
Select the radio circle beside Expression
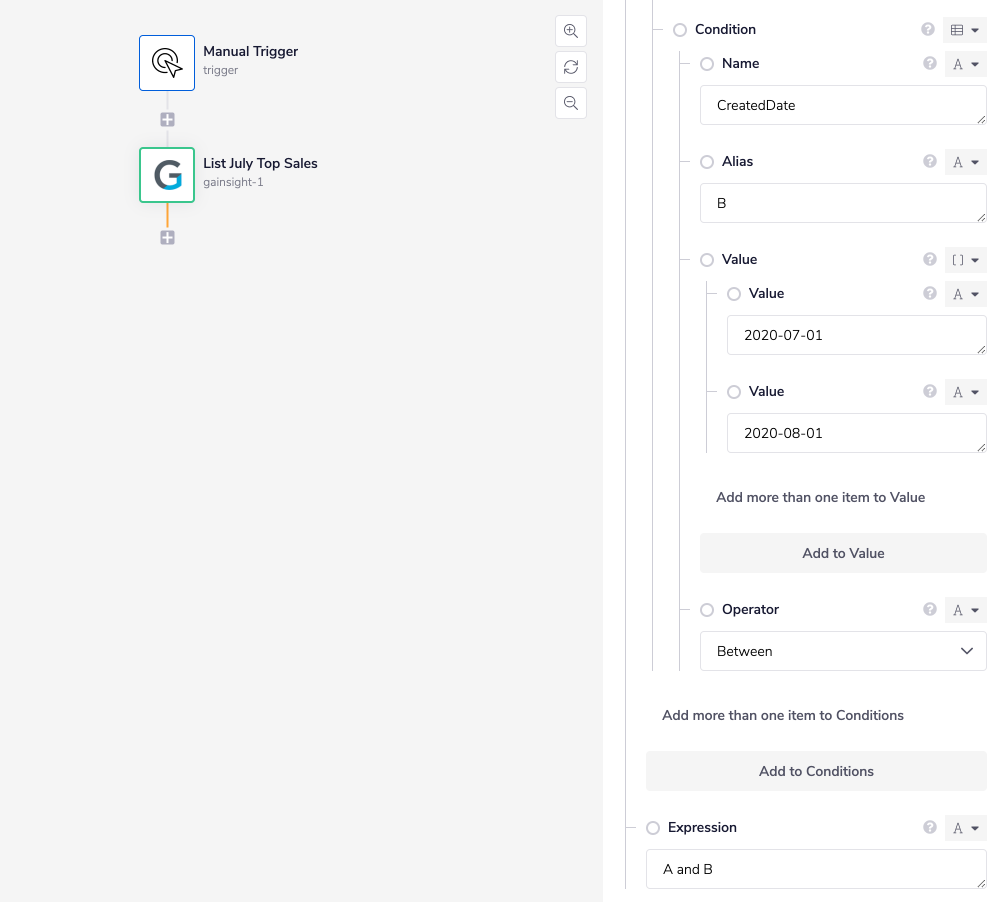pos(653,828)
